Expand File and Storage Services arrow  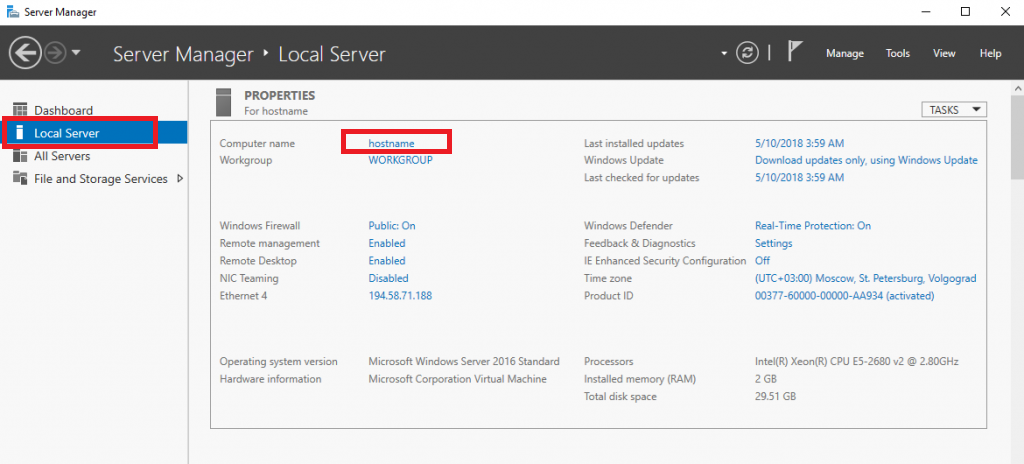[180, 178]
